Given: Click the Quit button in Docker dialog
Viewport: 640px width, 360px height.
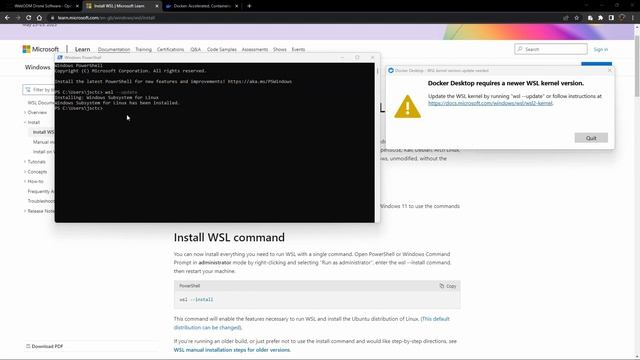Looking at the screenshot, I should pyautogui.click(x=591, y=138).
